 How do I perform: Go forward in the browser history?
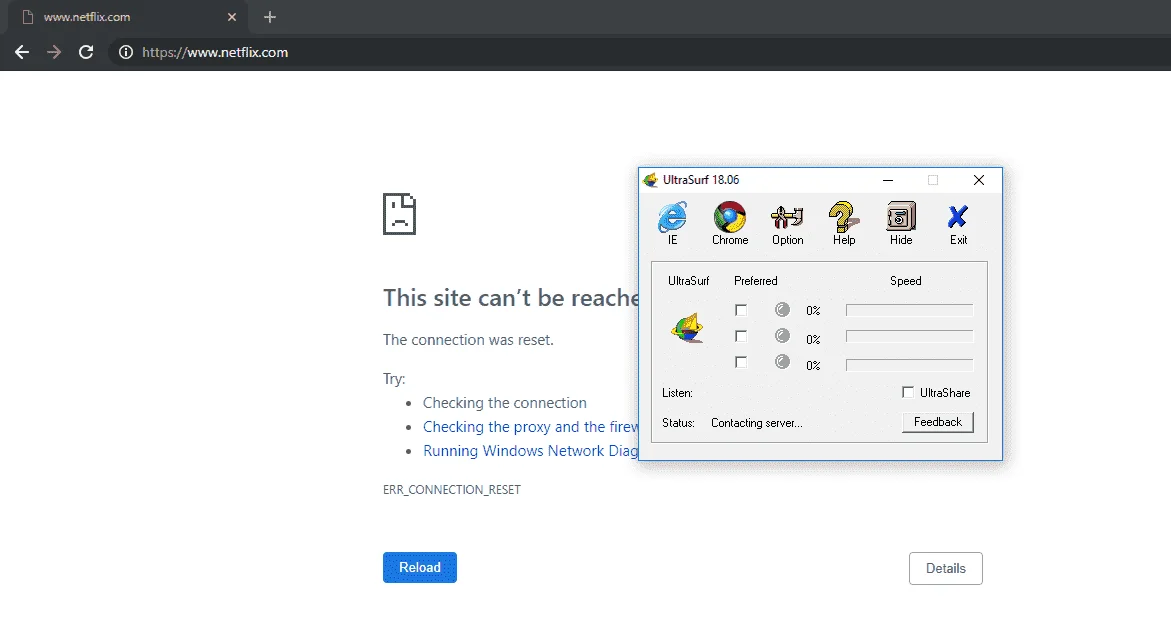point(54,52)
